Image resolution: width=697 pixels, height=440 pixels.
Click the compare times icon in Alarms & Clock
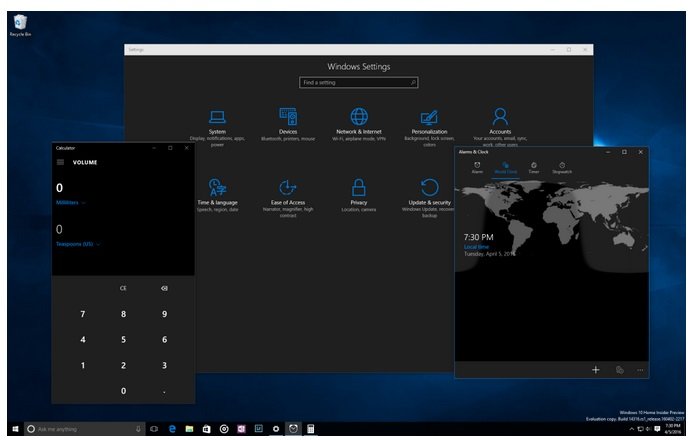click(620, 370)
